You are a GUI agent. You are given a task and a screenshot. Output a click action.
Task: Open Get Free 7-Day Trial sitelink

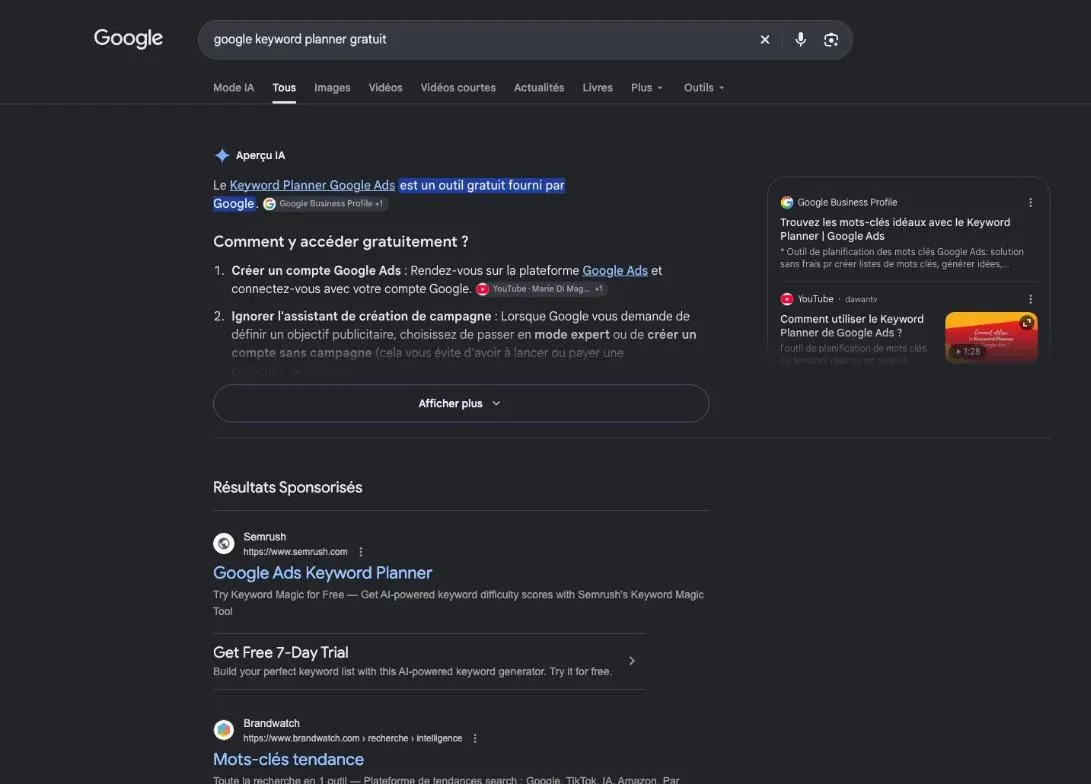pos(280,653)
